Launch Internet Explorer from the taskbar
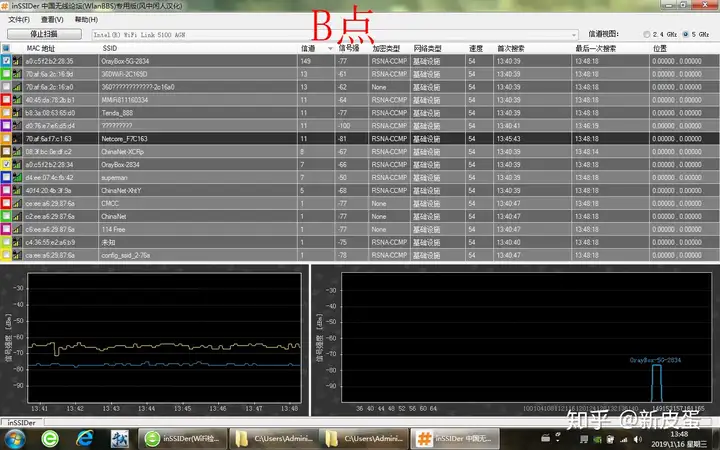This screenshot has width=720, height=450. pyautogui.click(x=85, y=439)
